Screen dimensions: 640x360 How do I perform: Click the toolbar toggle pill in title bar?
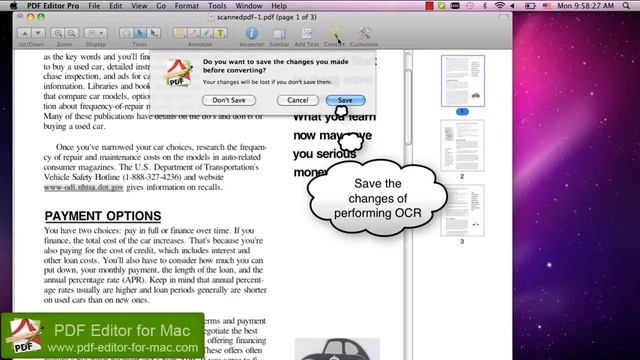tap(504, 17)
